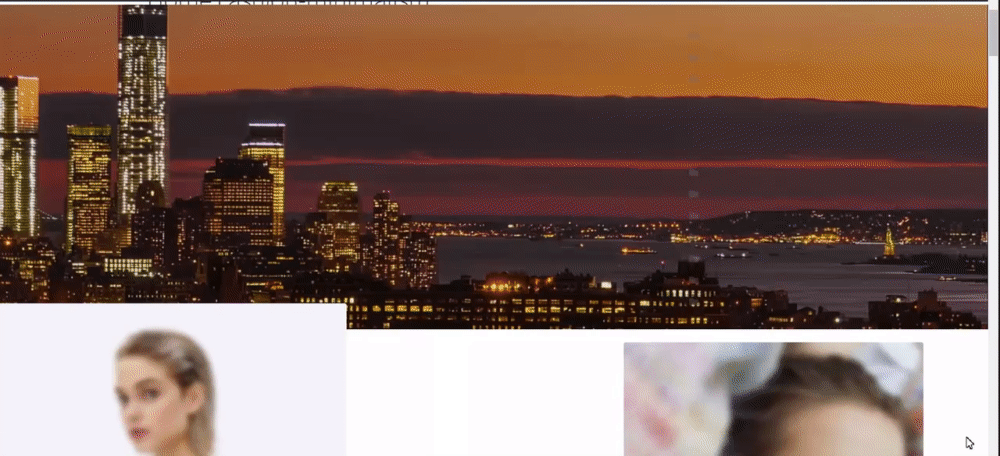This screenshot has width=1000, height=456.
Task: Open the blonde woman portrait thumbnail
Action: click(x=173, y=380)
